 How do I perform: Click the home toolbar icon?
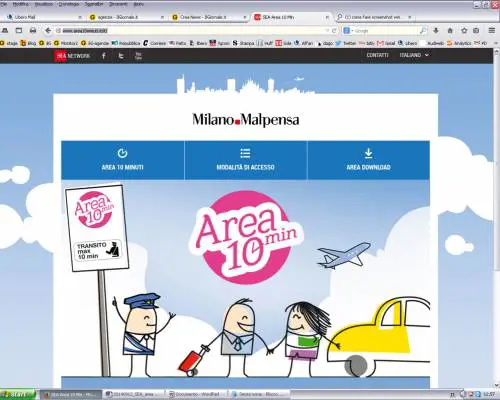click(450, 31)
